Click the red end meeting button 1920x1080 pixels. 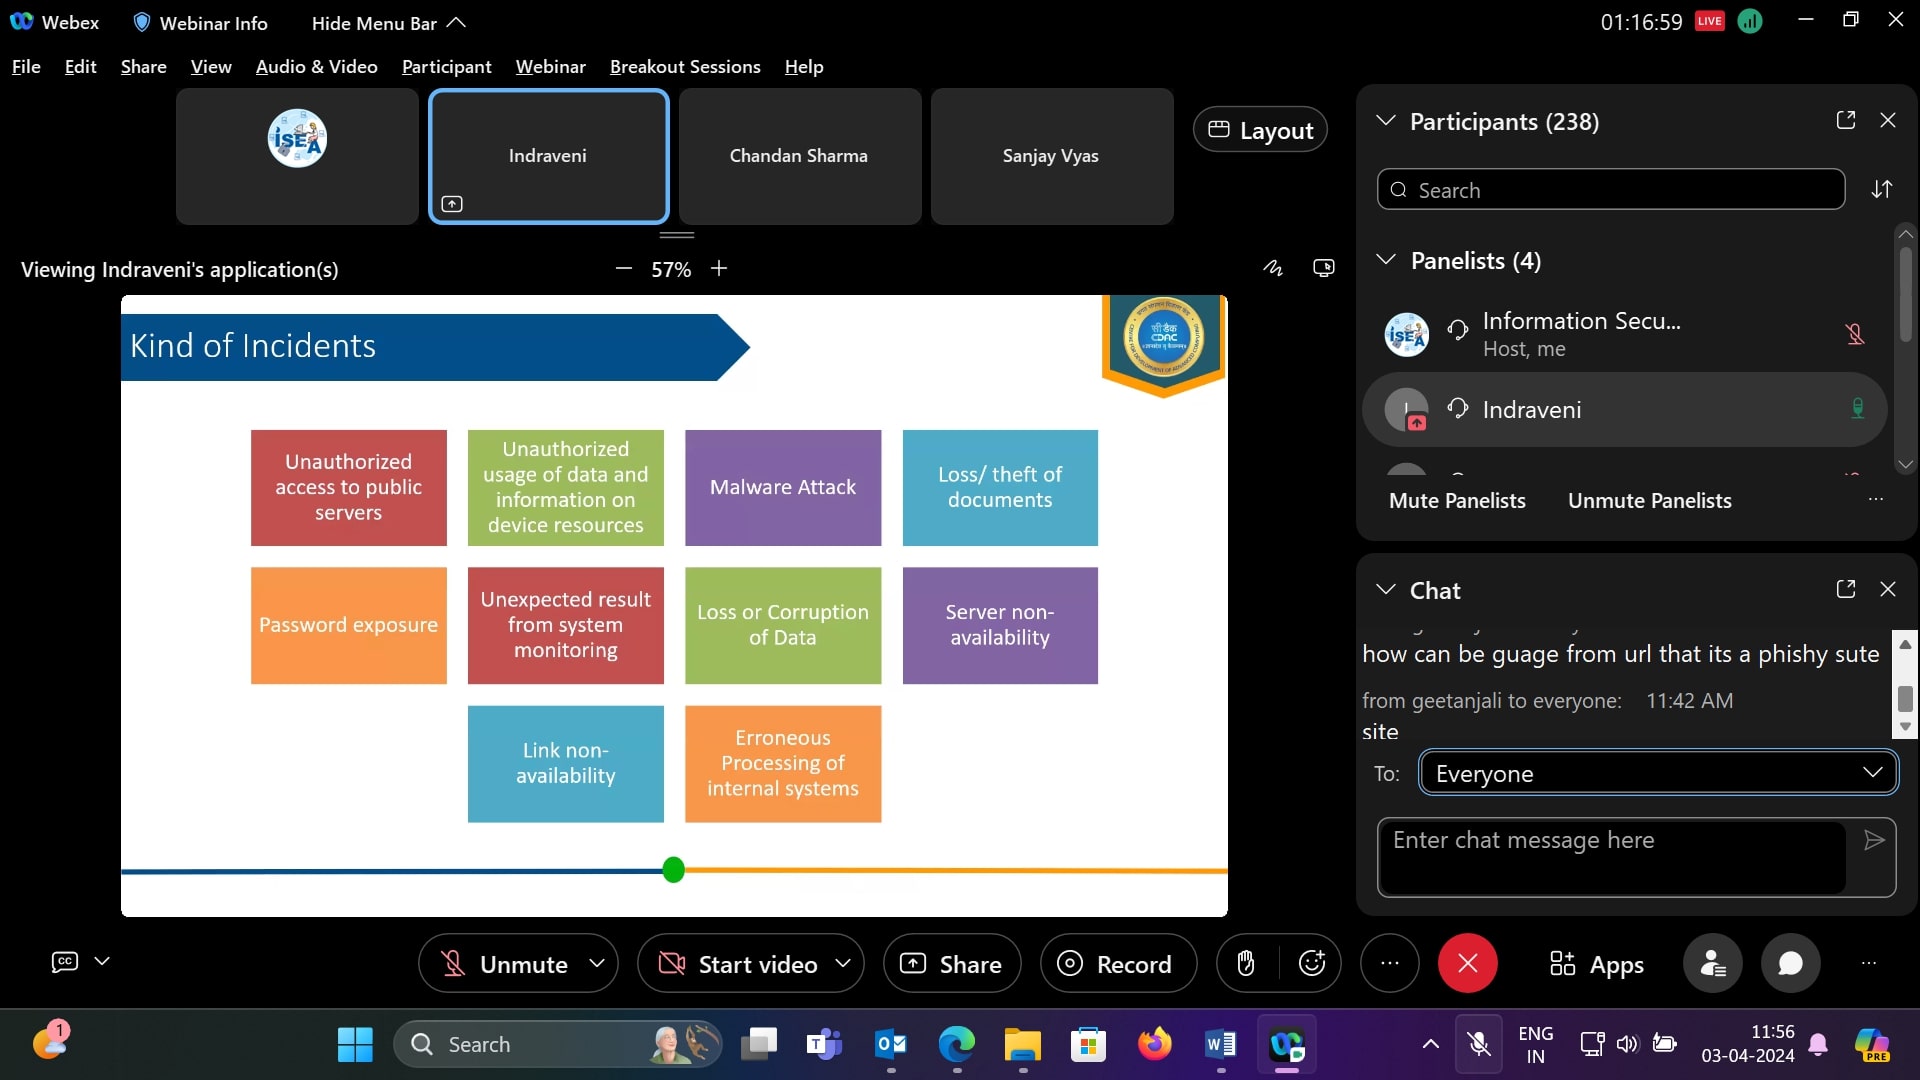(x=1467, y=963)
